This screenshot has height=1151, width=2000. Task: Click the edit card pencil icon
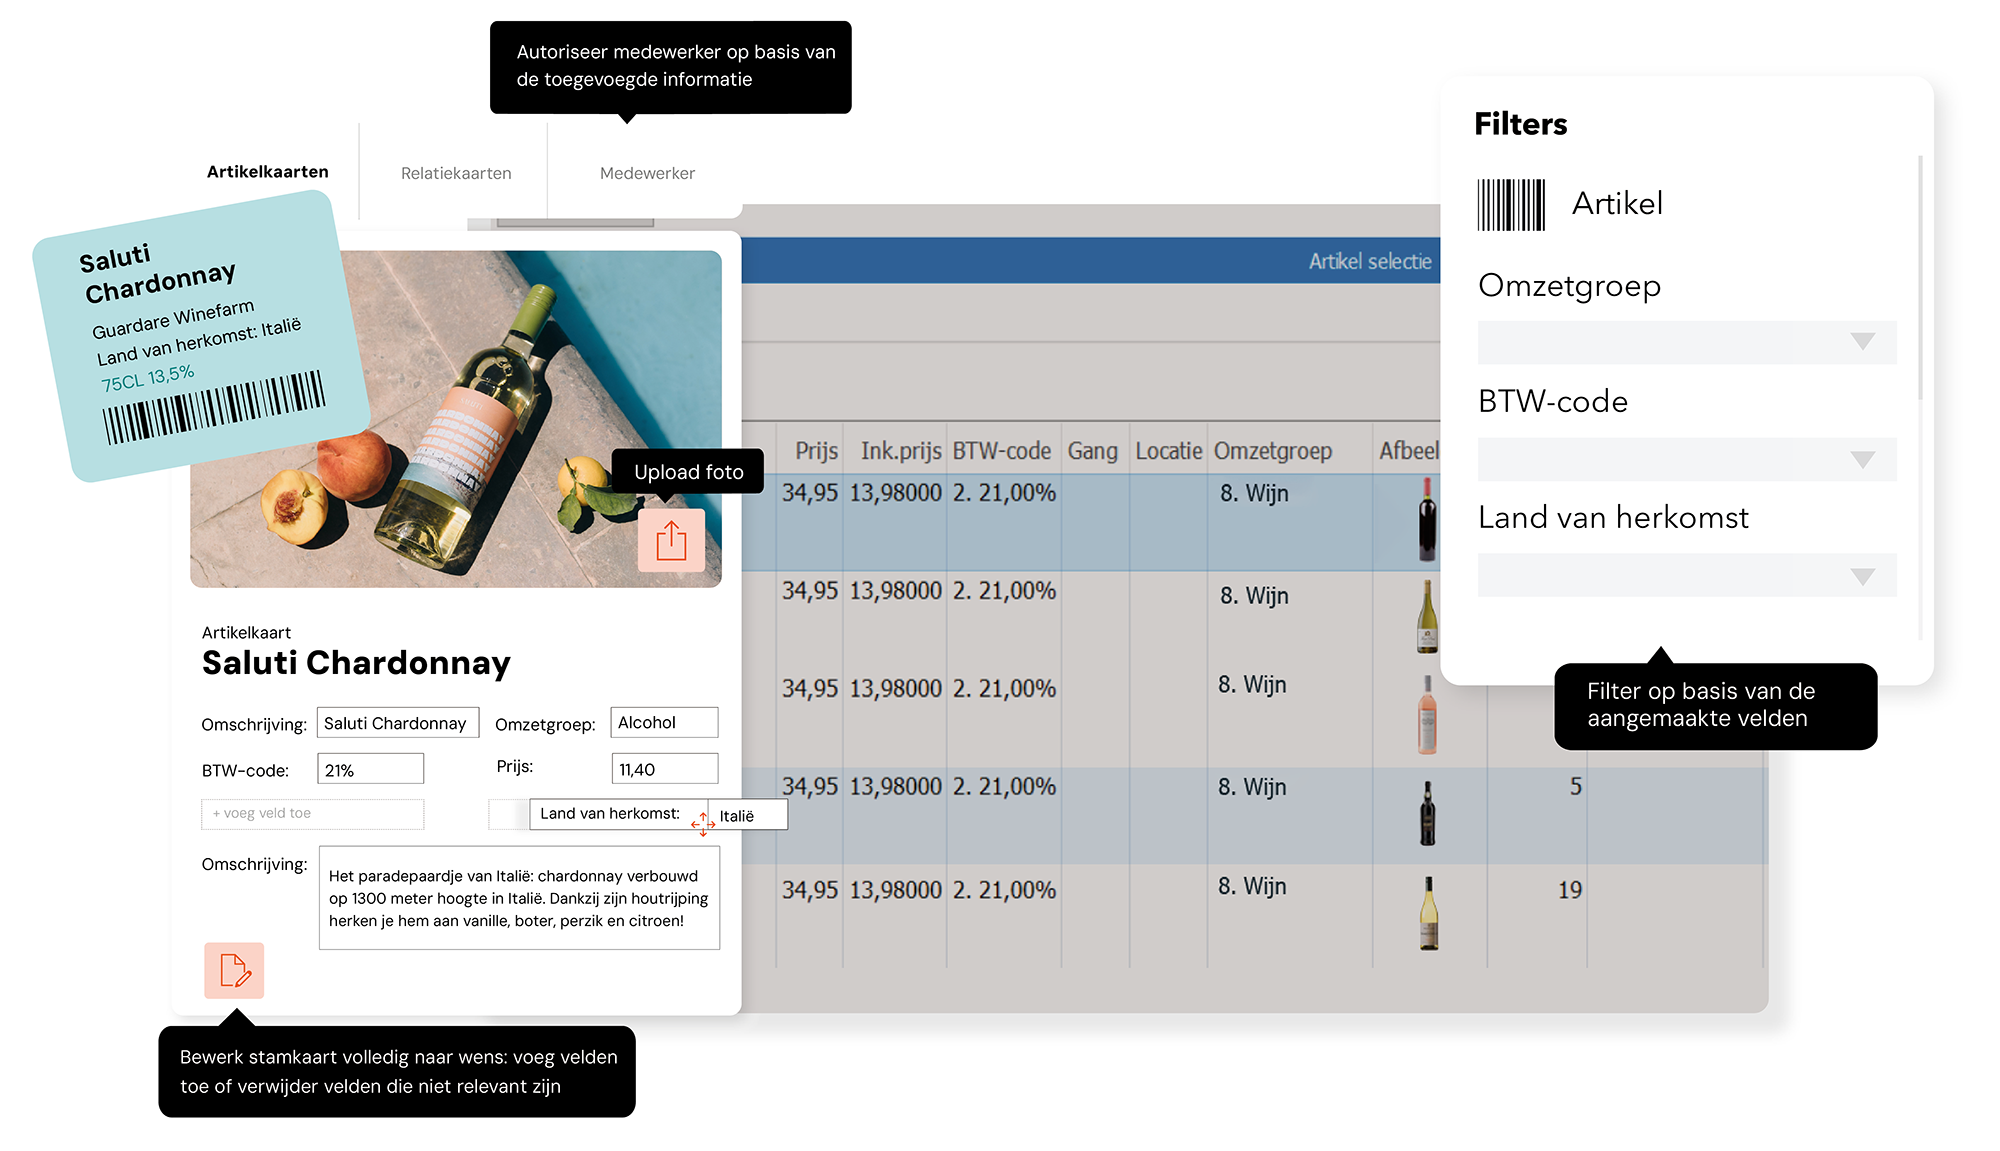(x=234, y=970)
